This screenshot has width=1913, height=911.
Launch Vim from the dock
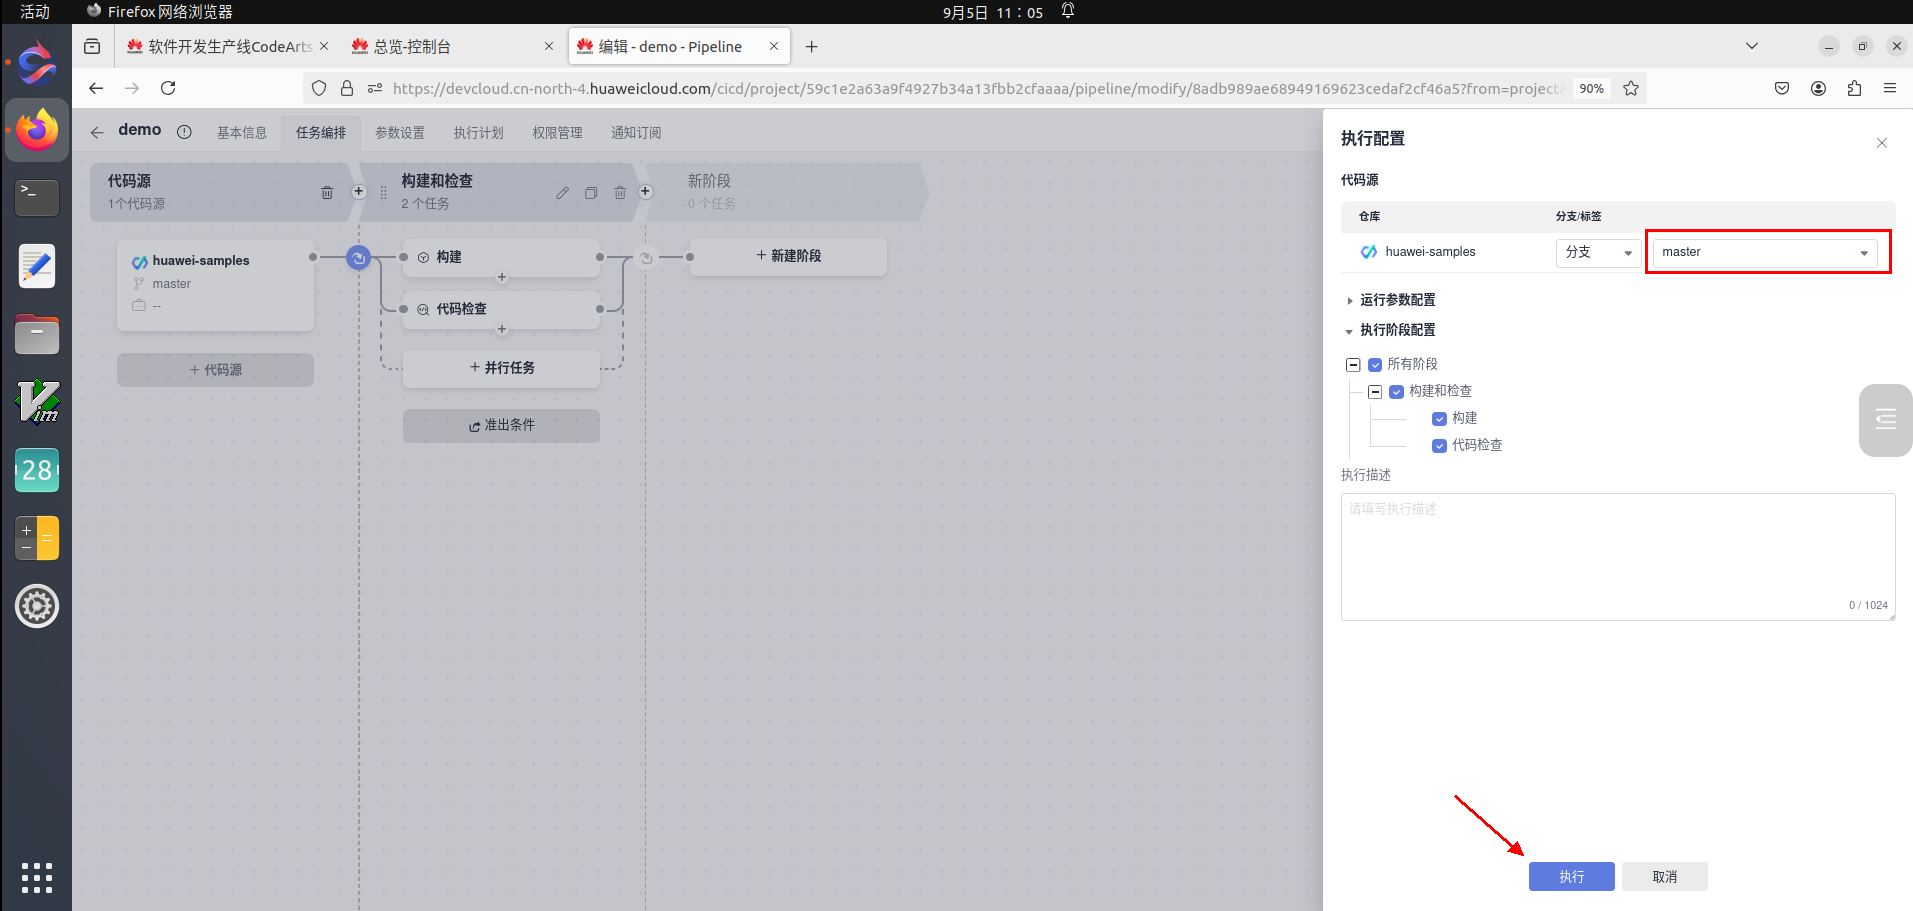37,402
